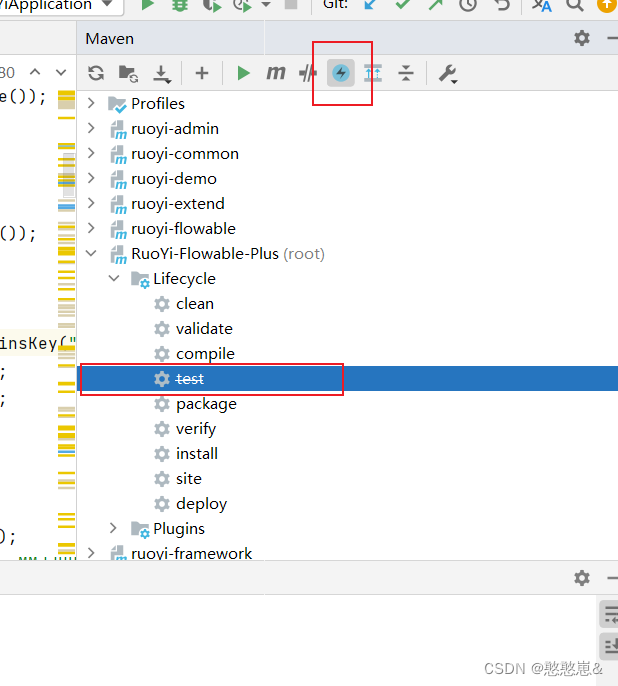The image size is (618, 686).
Task: Go to next highlighted problem arrow
Action: point(61,72)
